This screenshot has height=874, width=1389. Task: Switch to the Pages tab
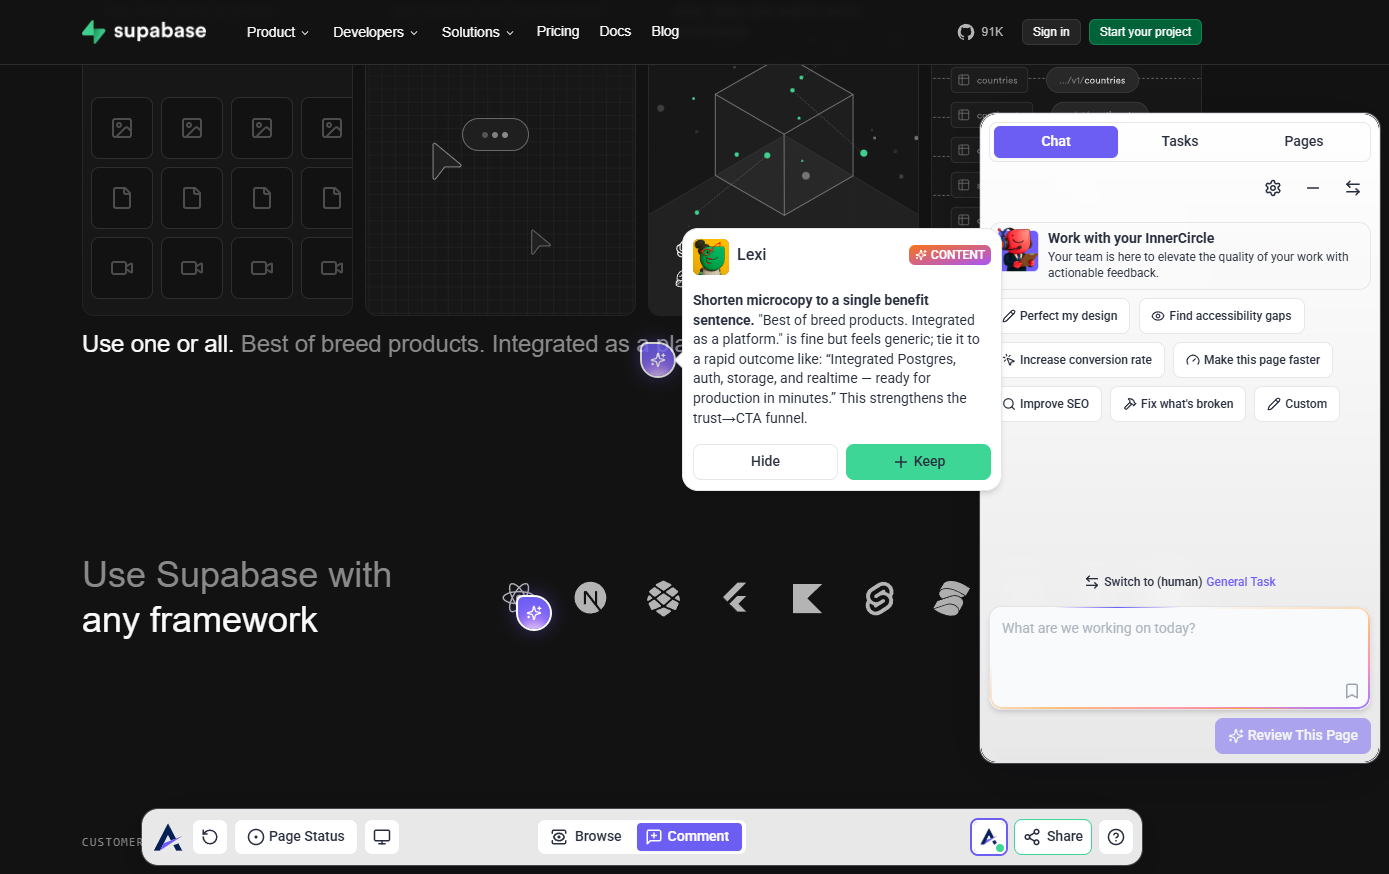(x=1303, y=142)
